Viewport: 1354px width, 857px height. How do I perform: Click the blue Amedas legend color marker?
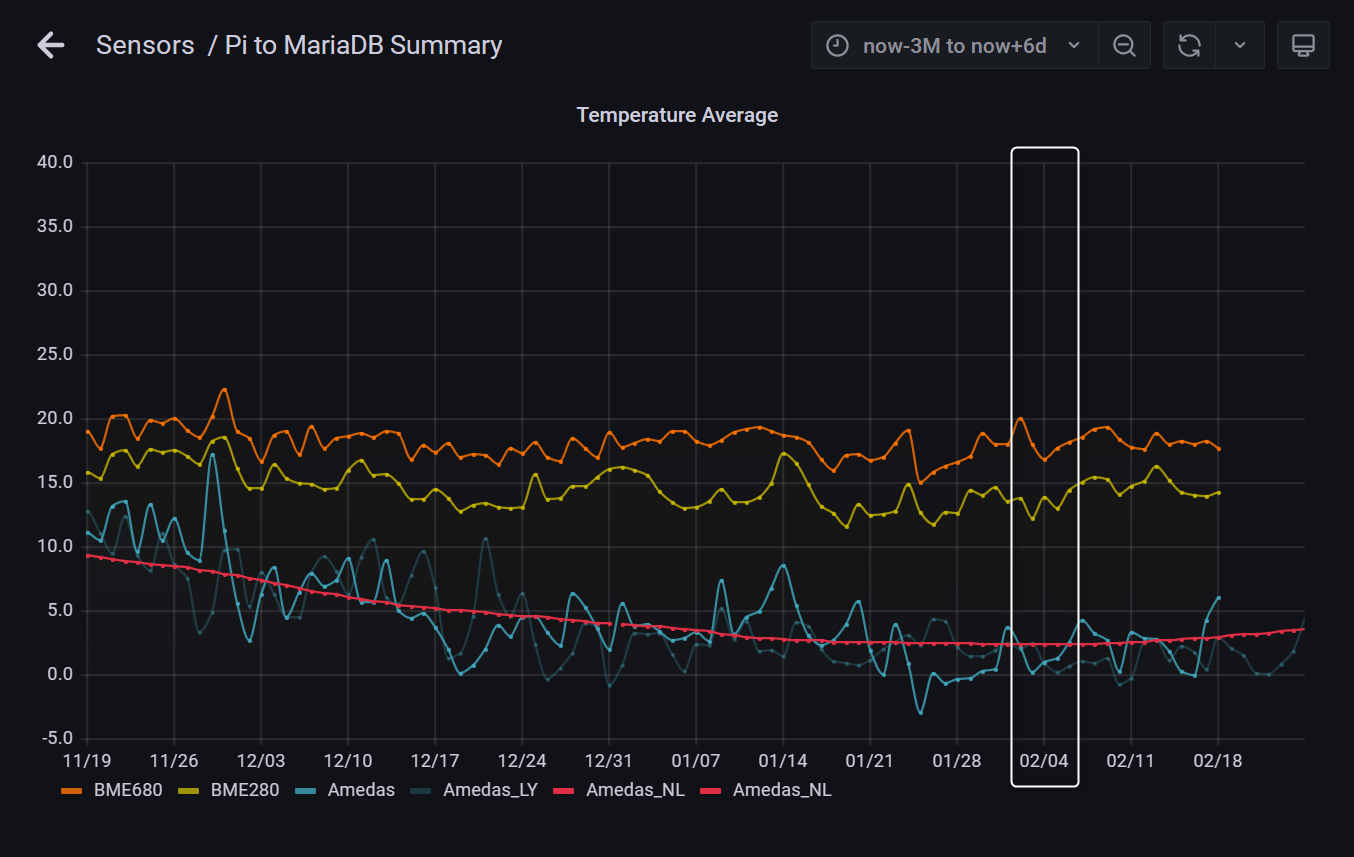[307, 790]
